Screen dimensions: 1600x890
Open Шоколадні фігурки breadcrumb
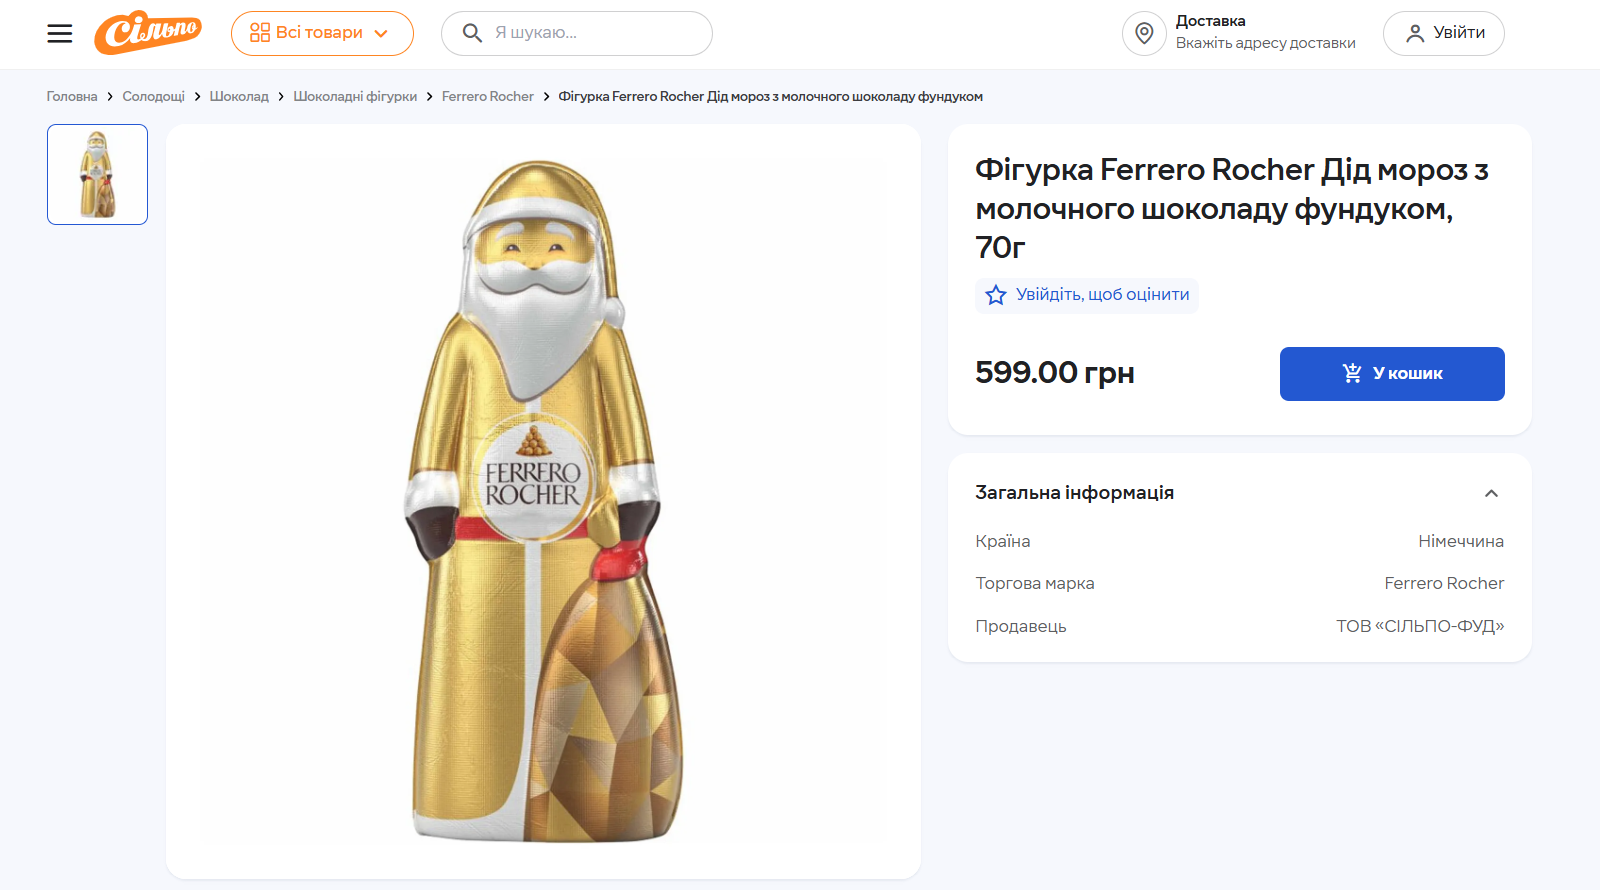355,97
